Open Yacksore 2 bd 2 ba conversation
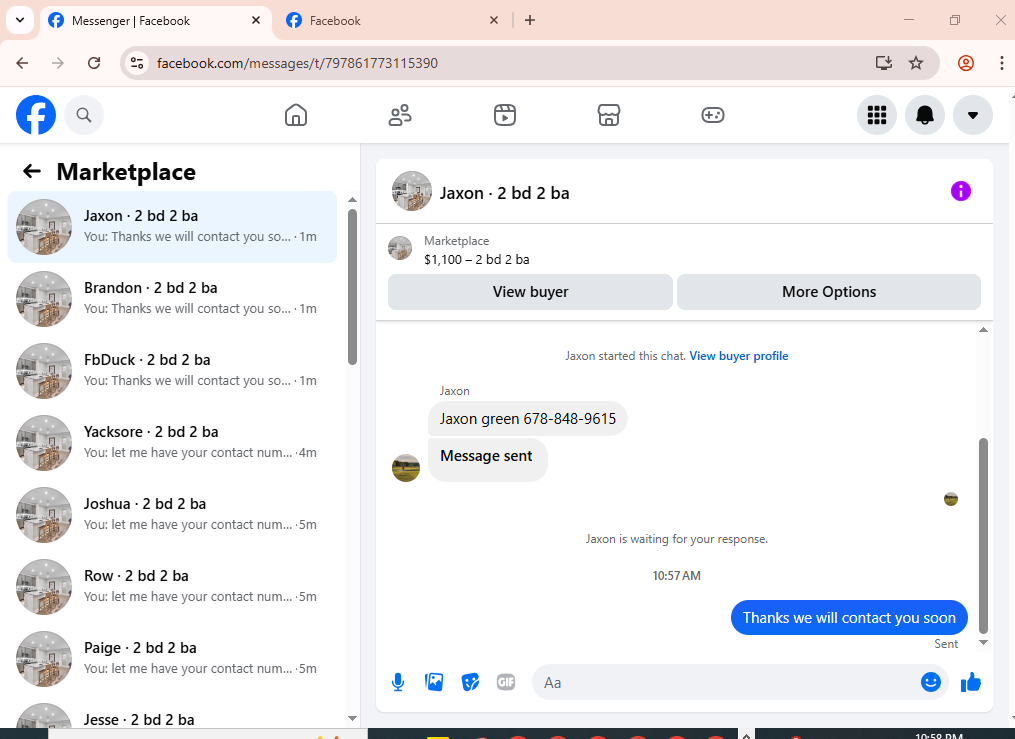Viewport: 1015px width, 739px height. pyautogui.click(x=172, y=443)
